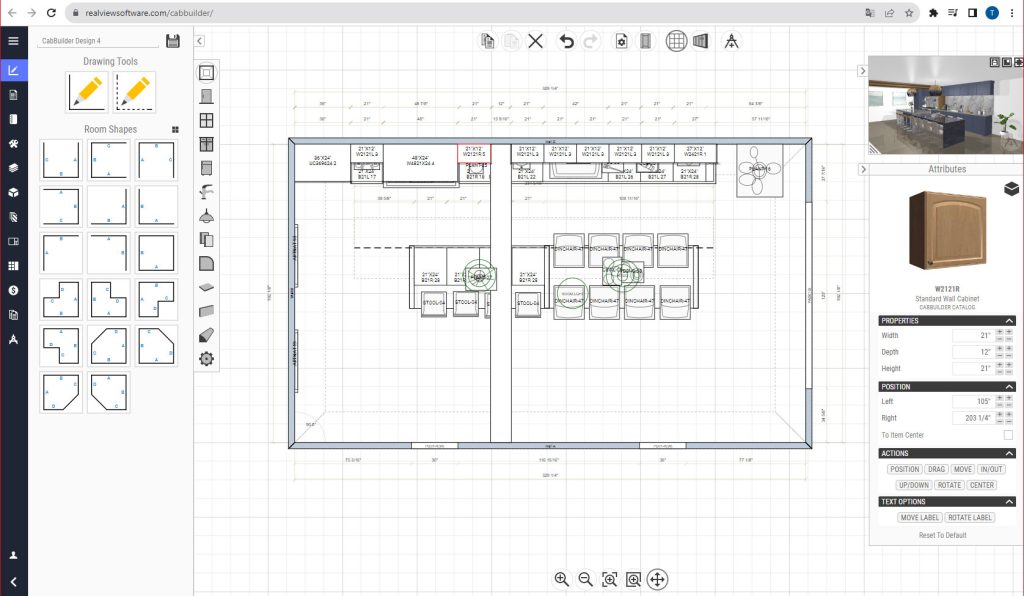Image resolution: width=1024 pixels, height=596 pixels.
Task: Zoom in with the plus magnifier
Action: coord(562,579)
